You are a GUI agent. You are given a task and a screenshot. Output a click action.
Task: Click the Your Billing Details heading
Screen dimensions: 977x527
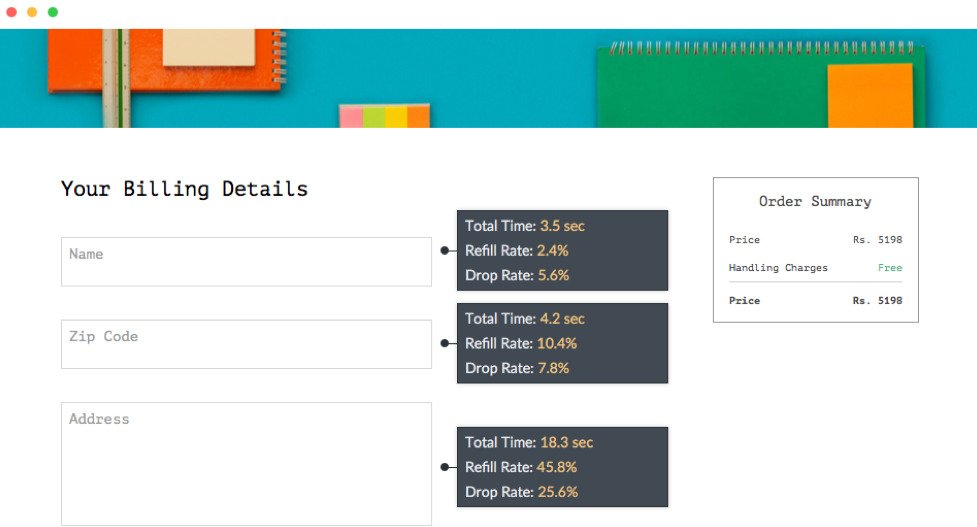[184, 189]
